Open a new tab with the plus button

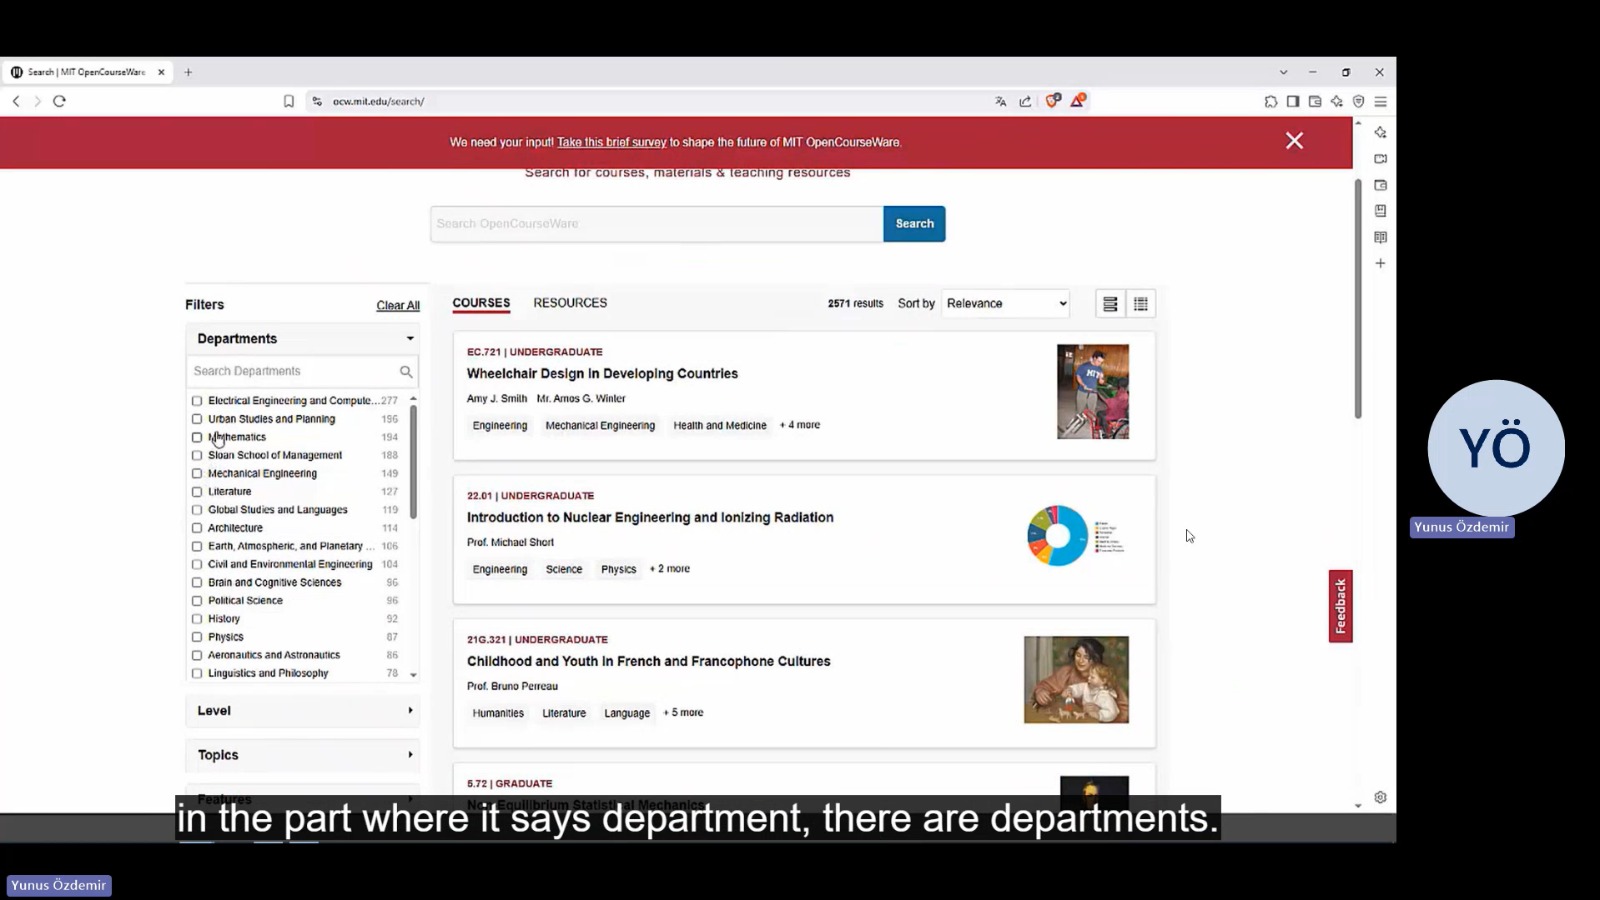tap(188, 72)
